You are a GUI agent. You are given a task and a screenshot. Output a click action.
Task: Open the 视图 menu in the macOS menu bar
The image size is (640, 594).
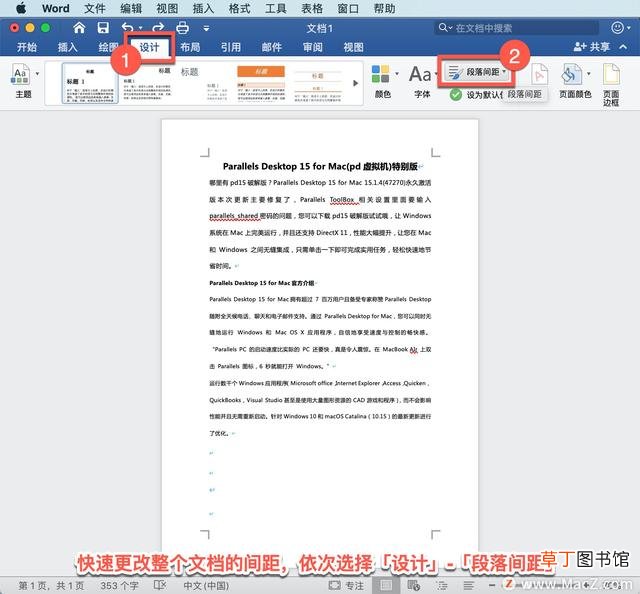pos(167,8)
